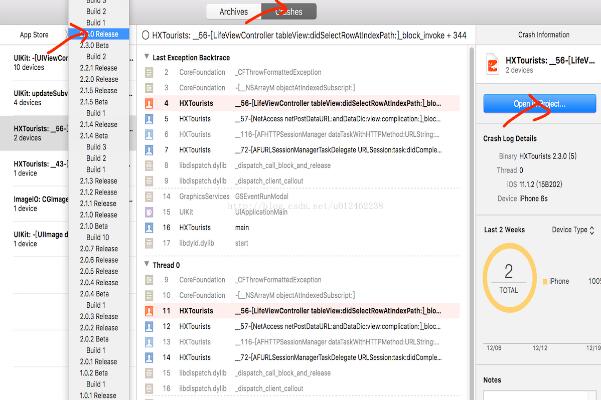Select 2.1.2 Release in the version menu
Screen dimensions: 601x400
click(x=99, y=192)
